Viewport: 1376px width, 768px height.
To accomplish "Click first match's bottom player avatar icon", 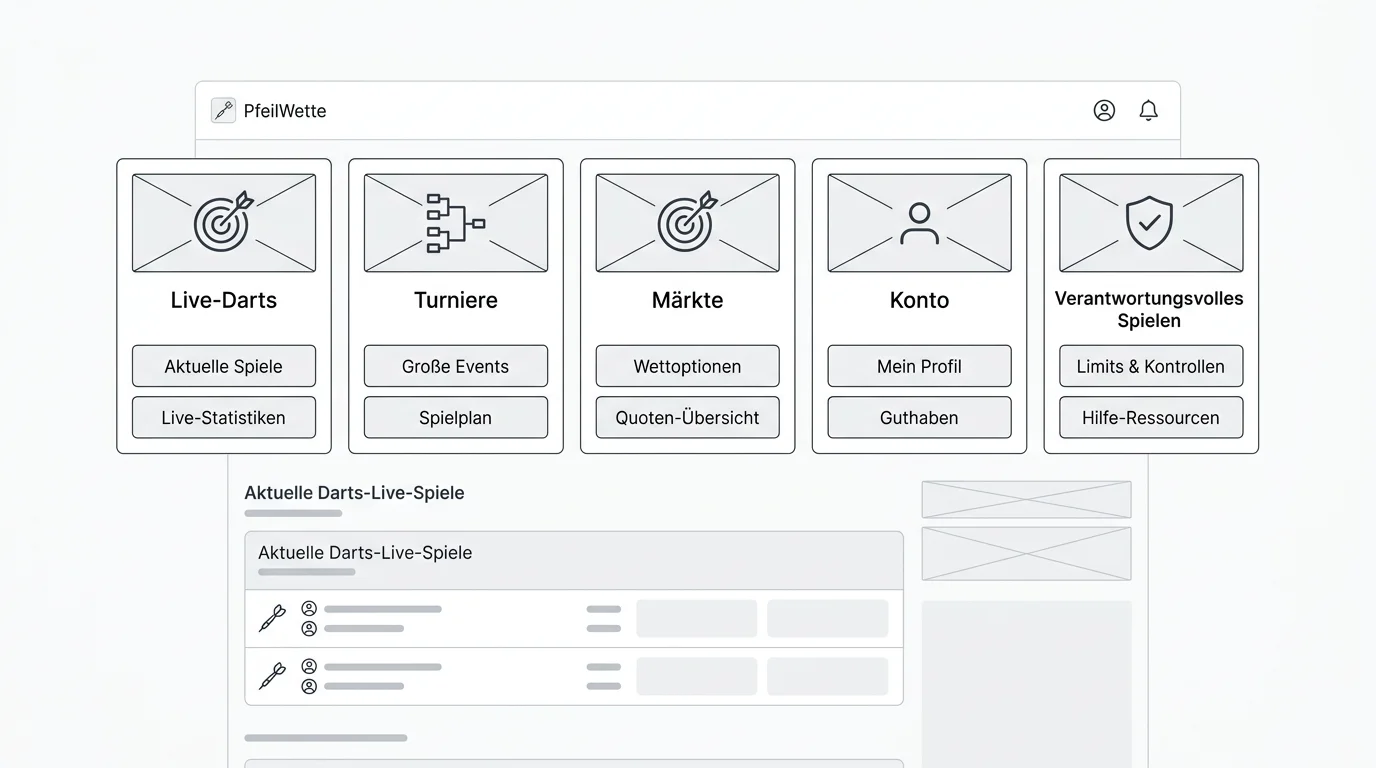I will tap(309, 628).
